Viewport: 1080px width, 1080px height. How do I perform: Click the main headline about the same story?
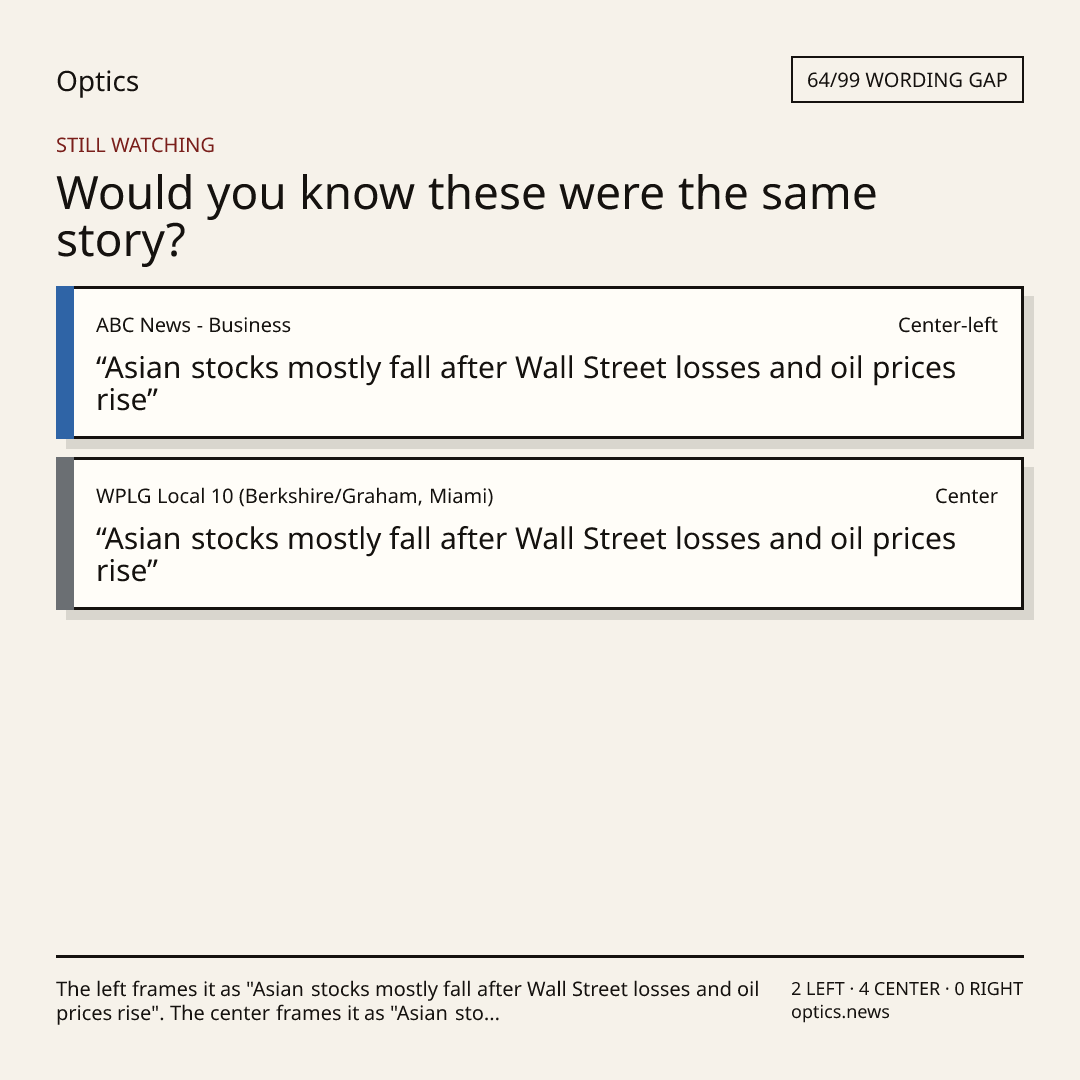[466, 216]
